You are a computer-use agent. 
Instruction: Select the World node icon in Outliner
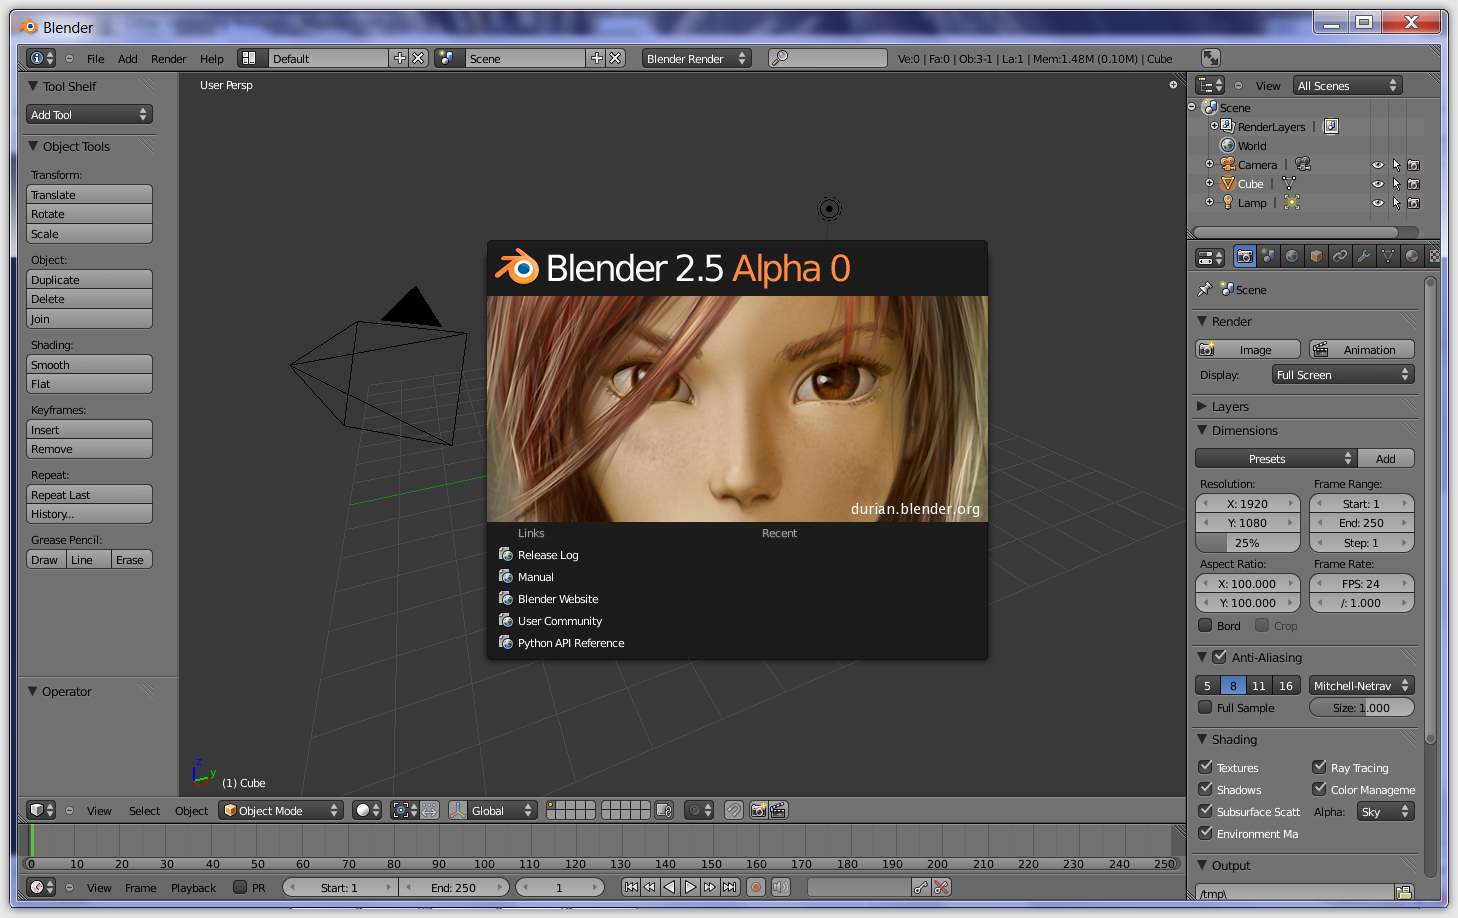pyautogui.click(x=1228, y=145)
